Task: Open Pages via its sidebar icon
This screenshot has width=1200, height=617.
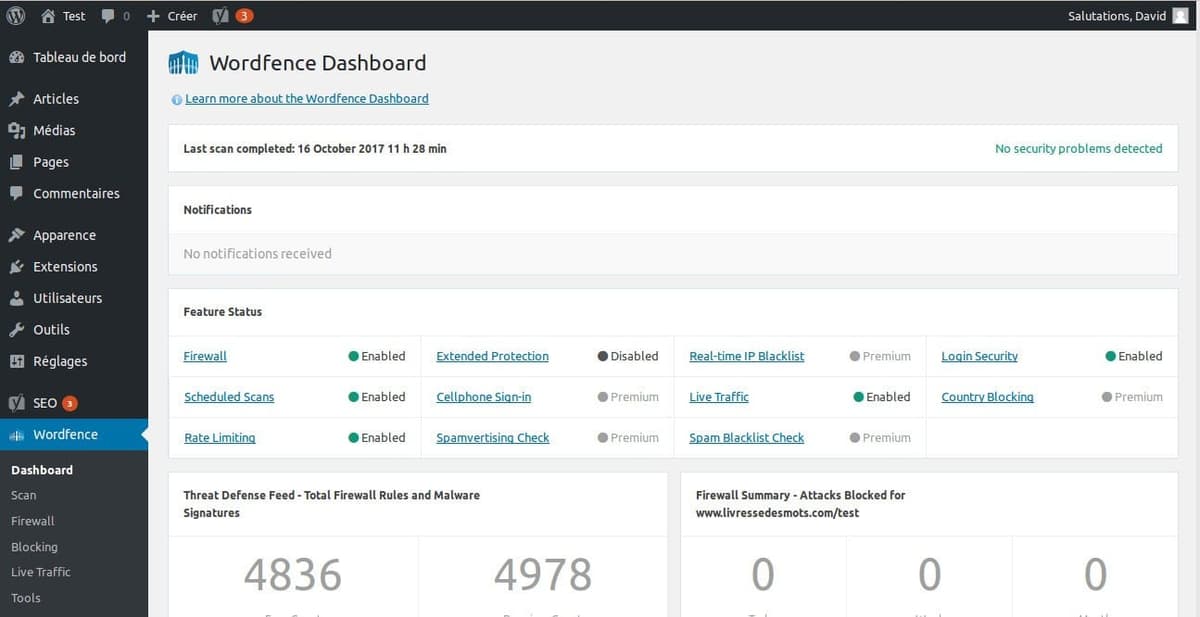Action: click(16, 161)
